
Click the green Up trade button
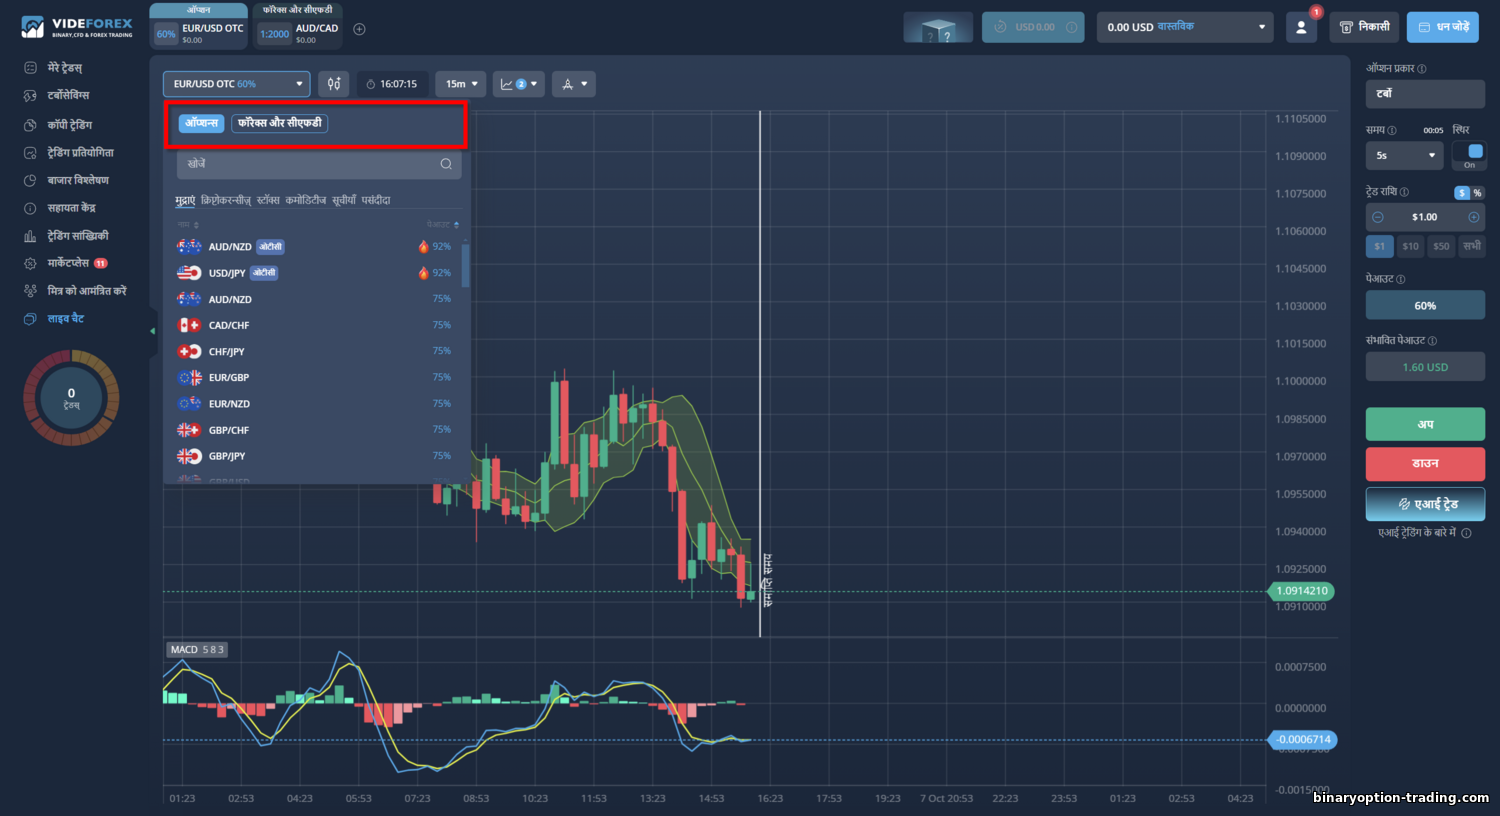tap(1425, 424)
